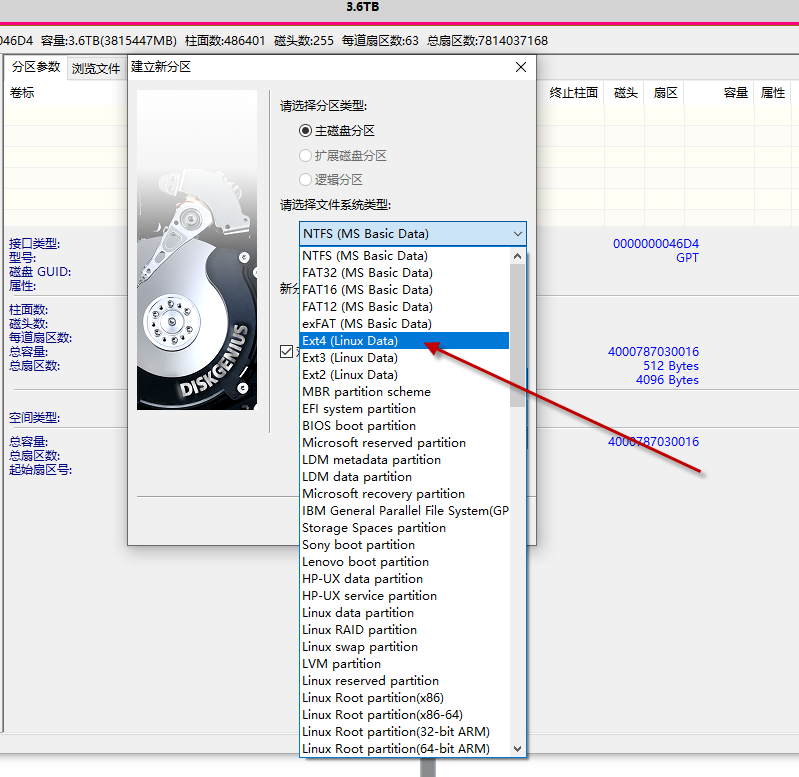The height and width of the screenshot is (777, 799).
Task: Click the 终止柱面 column header
Action: tap(573, 93)
